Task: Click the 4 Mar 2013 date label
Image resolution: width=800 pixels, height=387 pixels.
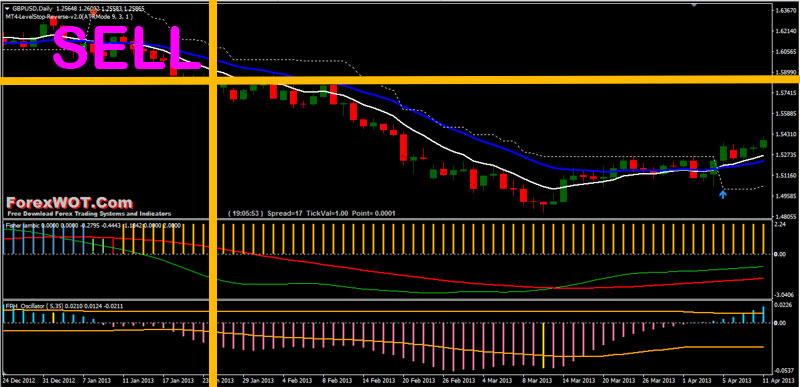Action: 498,381
